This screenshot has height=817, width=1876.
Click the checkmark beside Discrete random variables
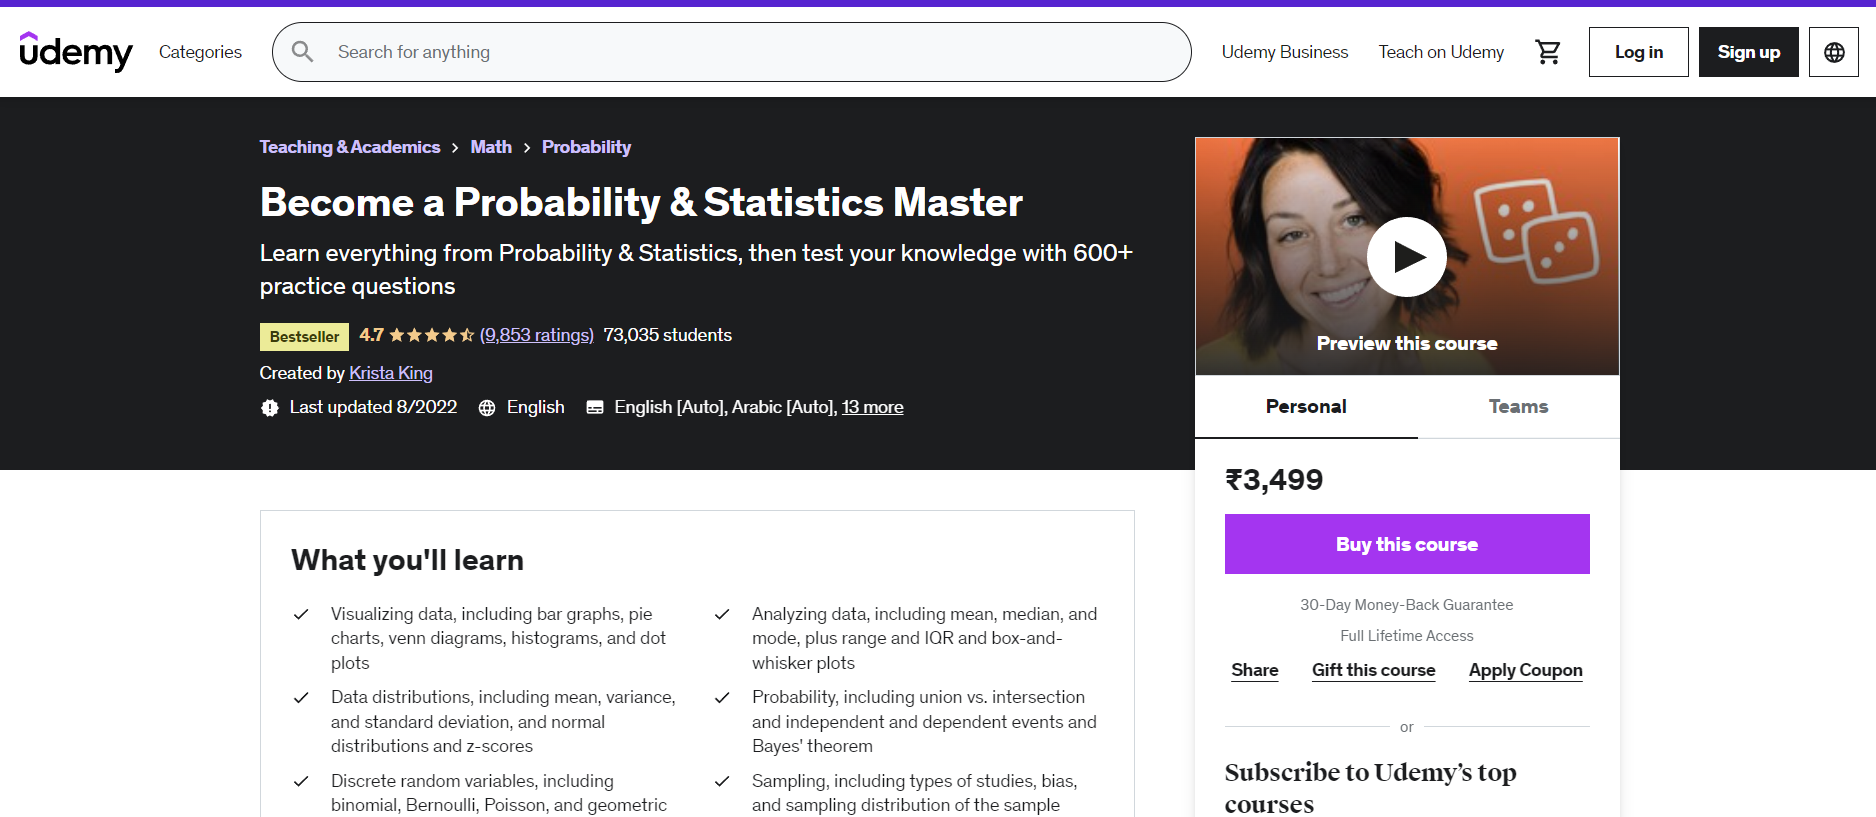click(301, 781)
